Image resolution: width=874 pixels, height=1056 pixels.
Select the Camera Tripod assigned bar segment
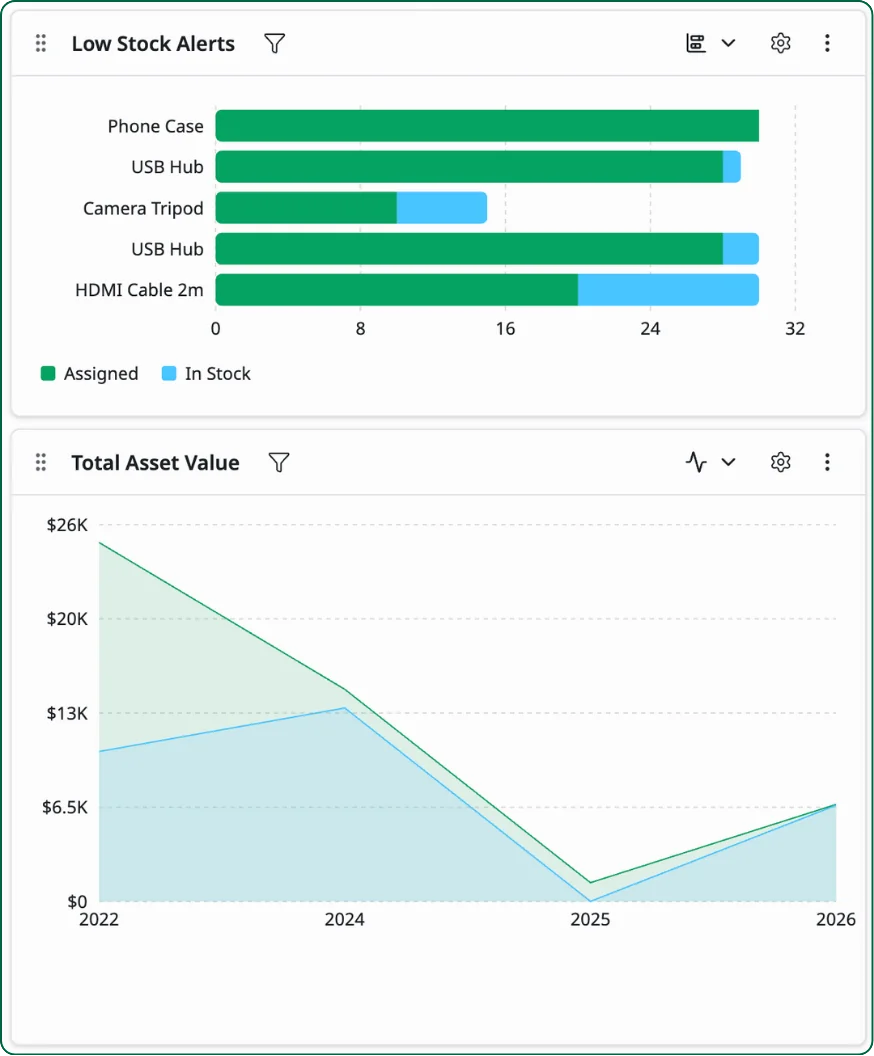click(x=306, y=207)
